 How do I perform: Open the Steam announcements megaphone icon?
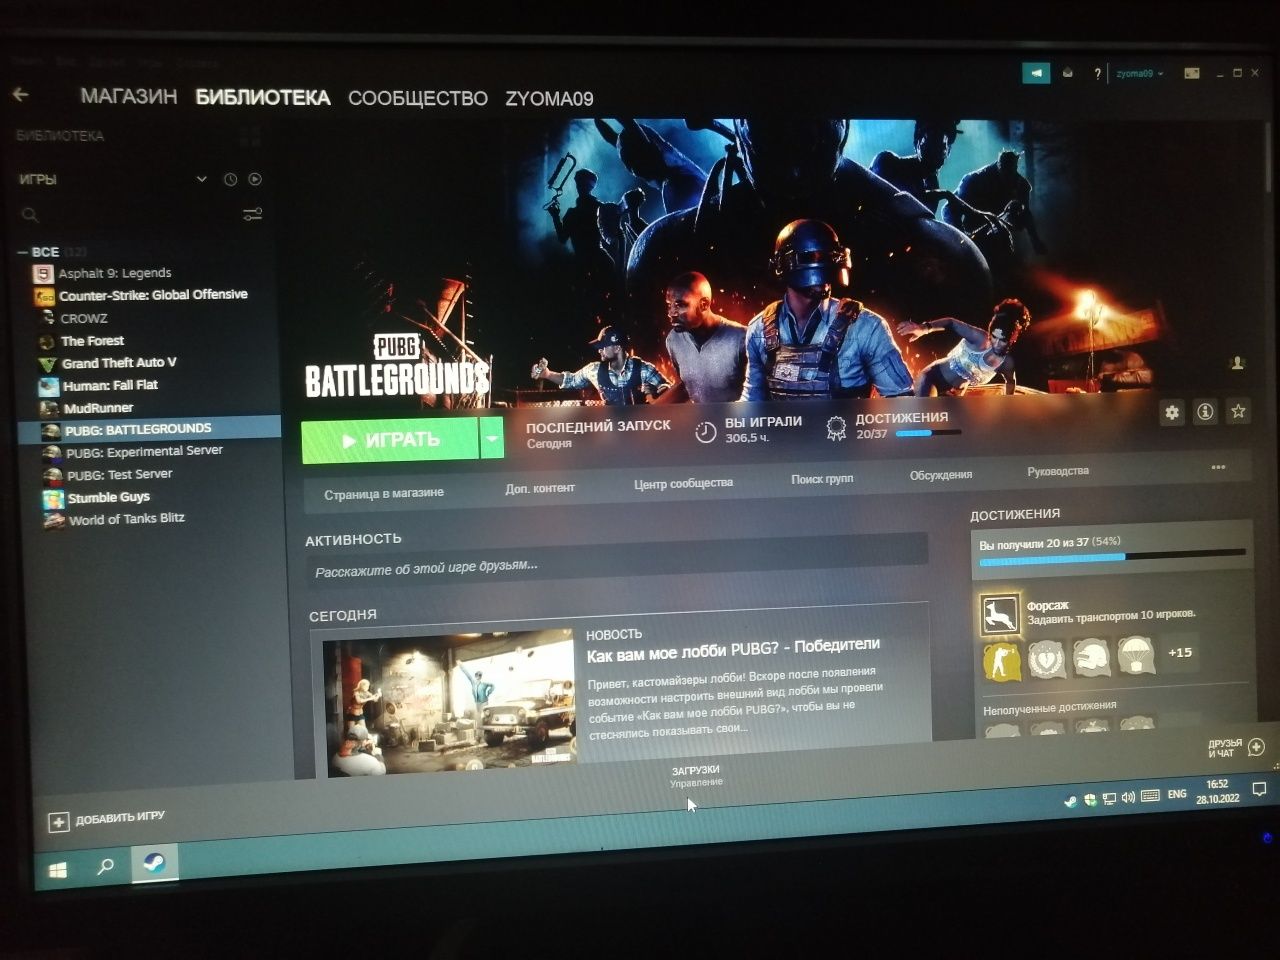(1036, 73)
